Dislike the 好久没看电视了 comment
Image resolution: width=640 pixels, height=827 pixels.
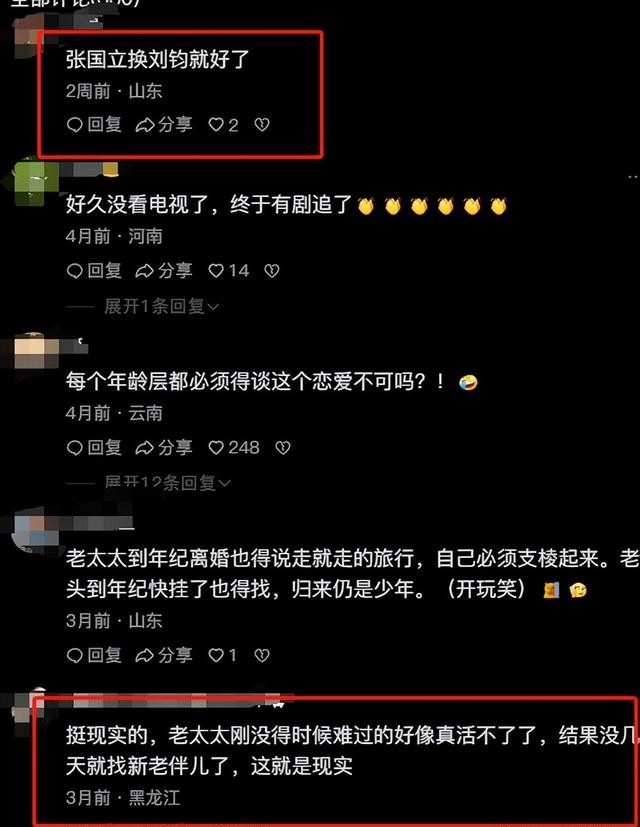coord(272,271)
